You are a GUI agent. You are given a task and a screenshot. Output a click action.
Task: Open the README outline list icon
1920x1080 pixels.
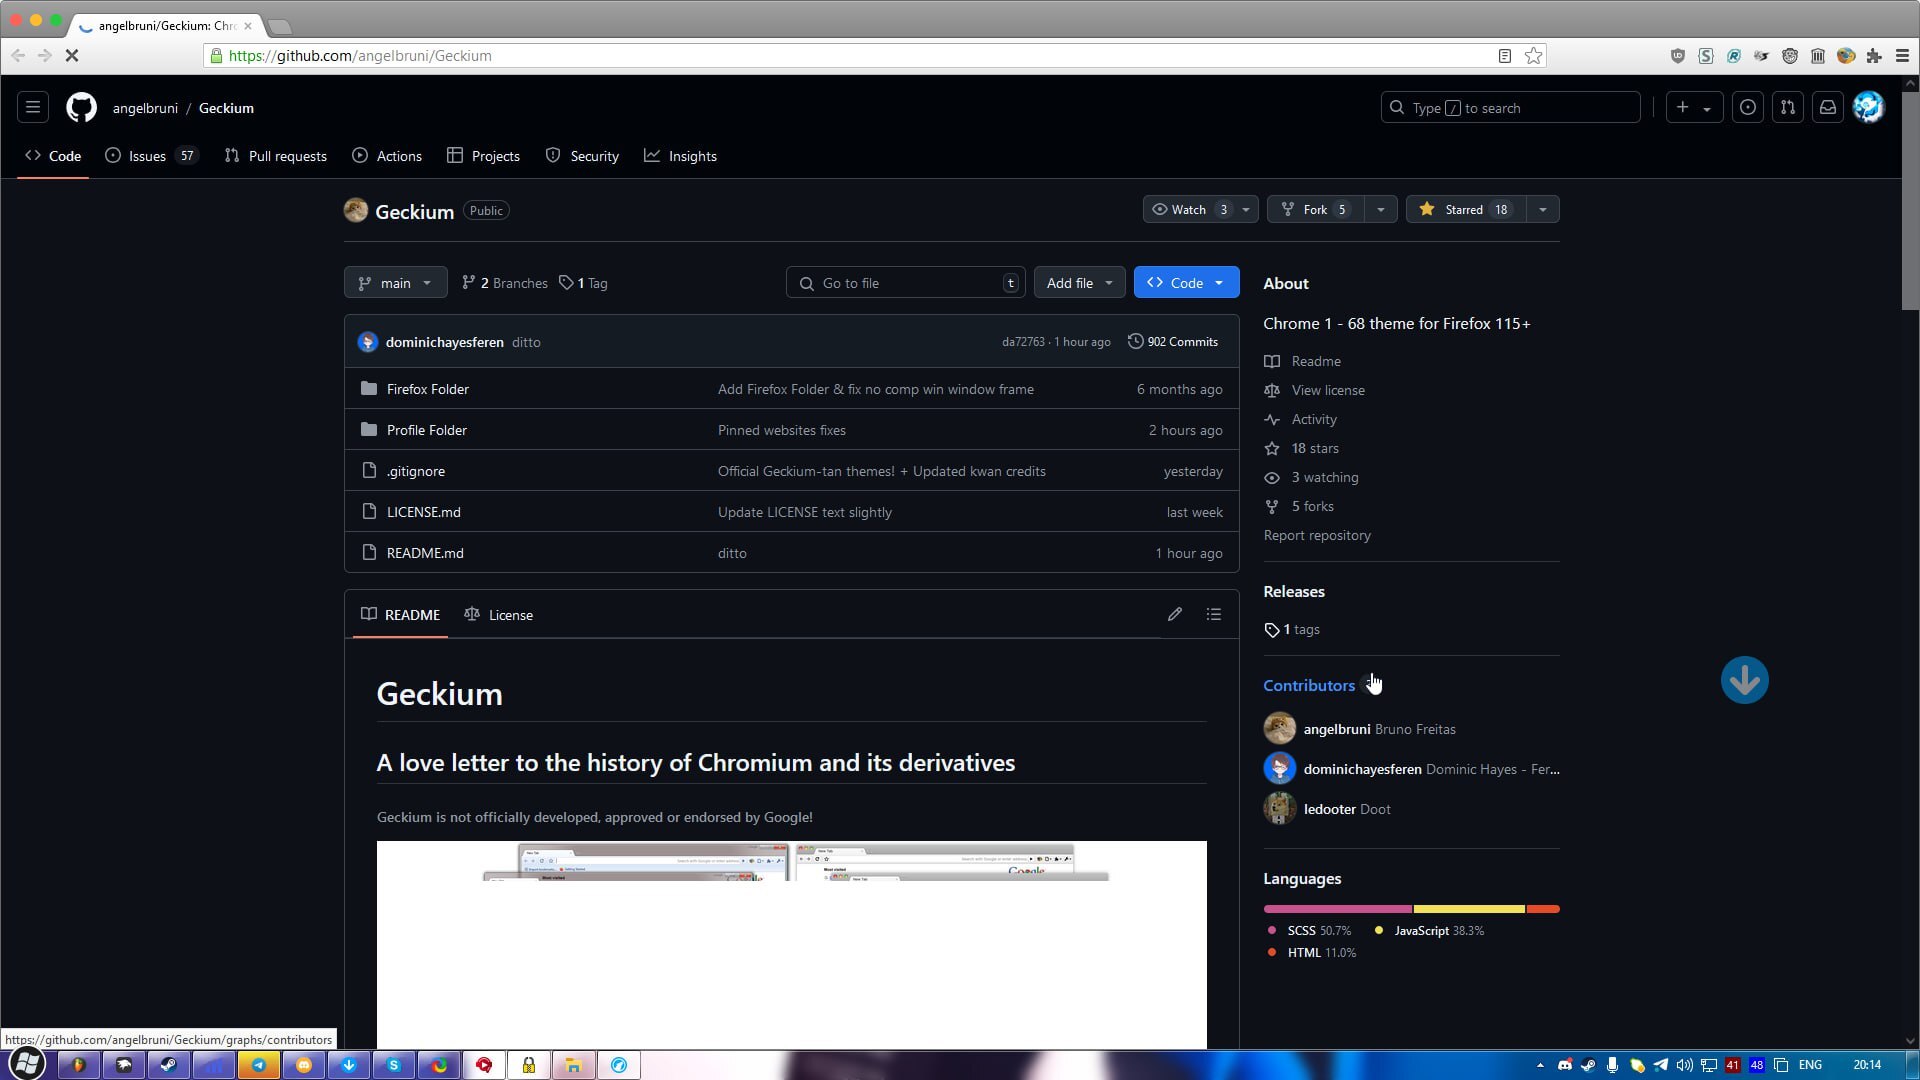pos(1213,614)
